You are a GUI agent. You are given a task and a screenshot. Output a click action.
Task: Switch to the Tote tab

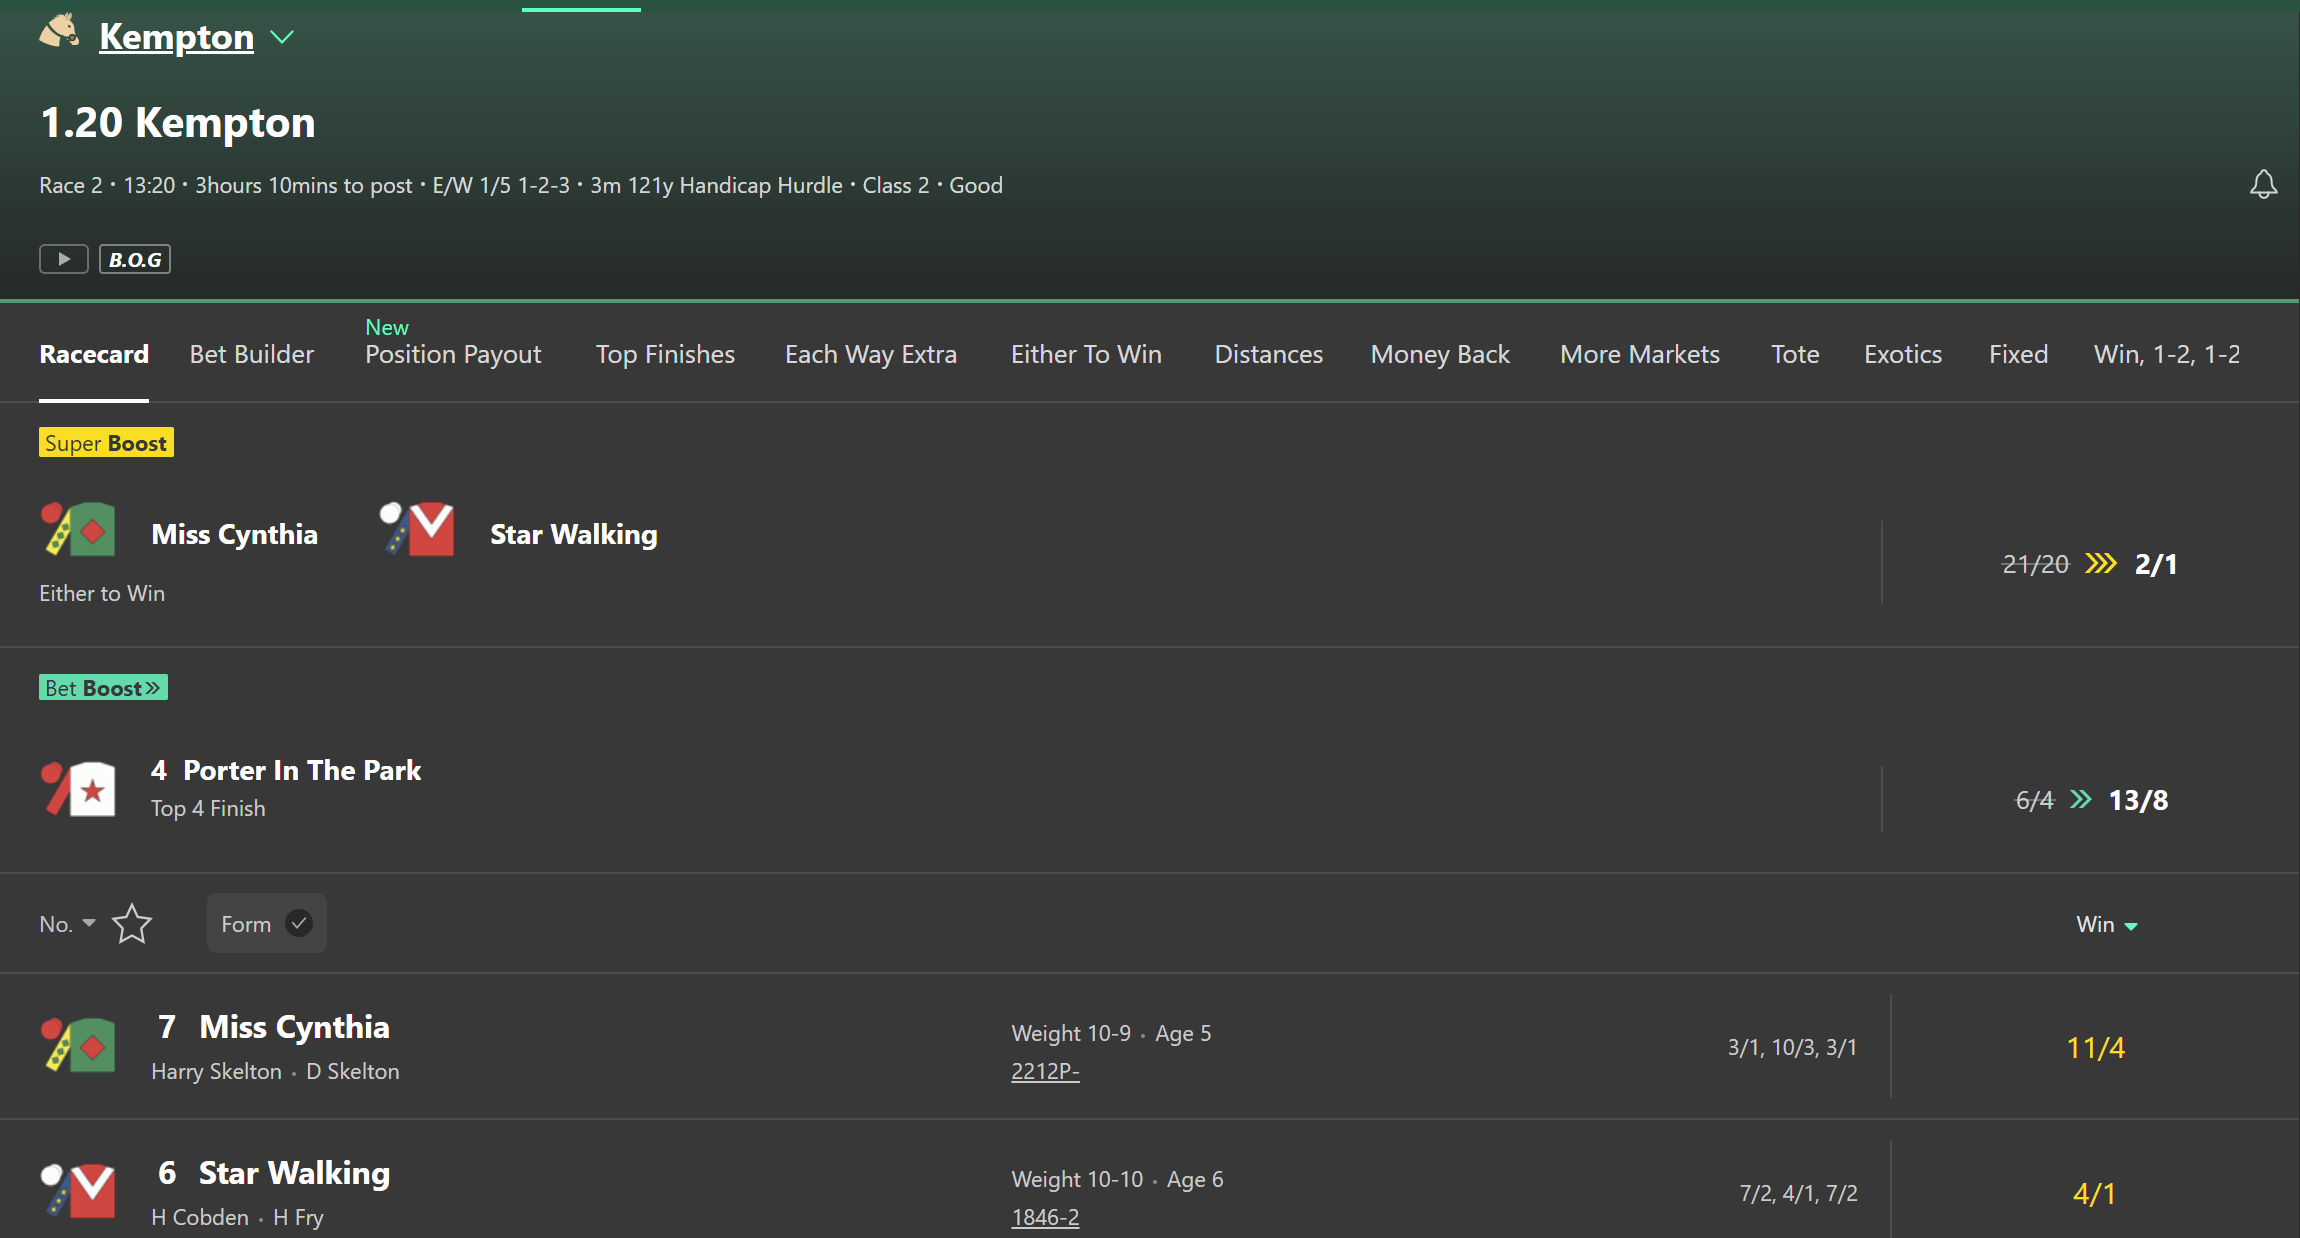(1795, 354)
